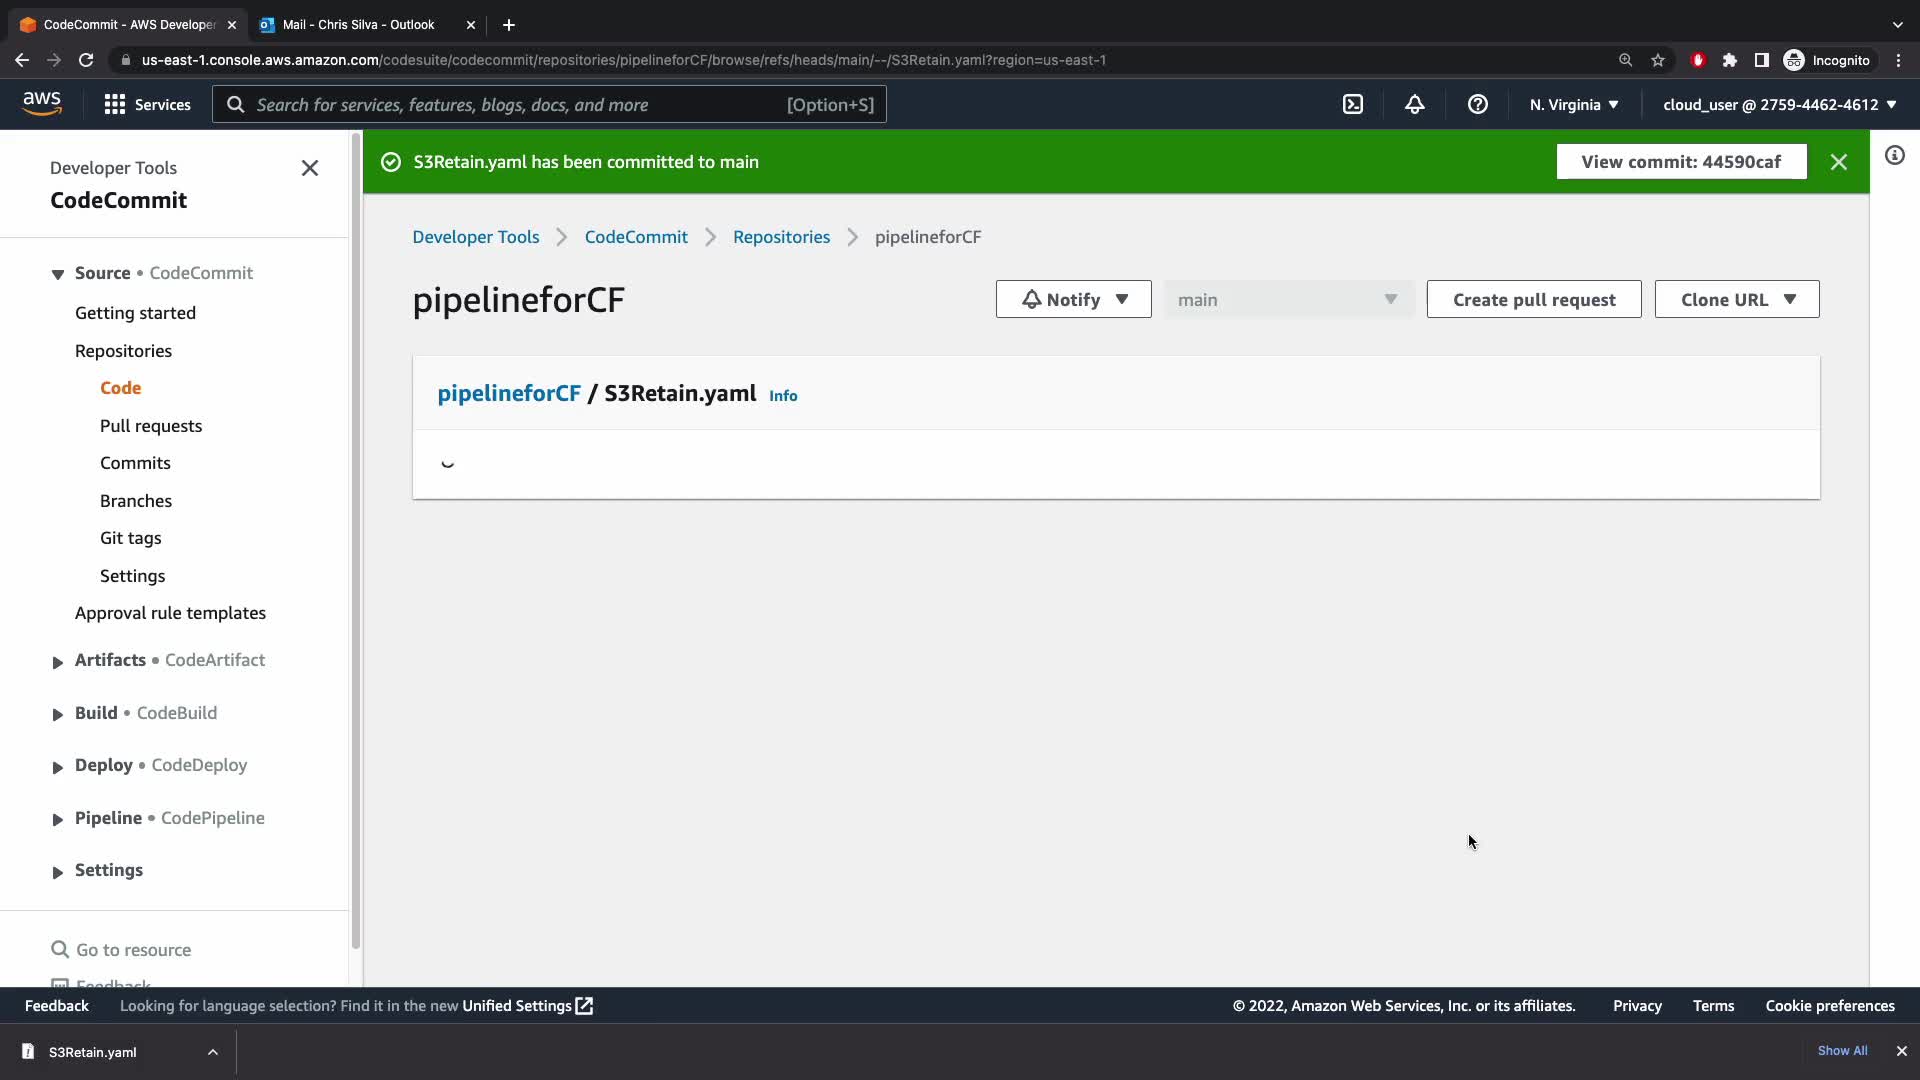Focus the AWS services search field
1920x1080 pixels.
(520, 104)
